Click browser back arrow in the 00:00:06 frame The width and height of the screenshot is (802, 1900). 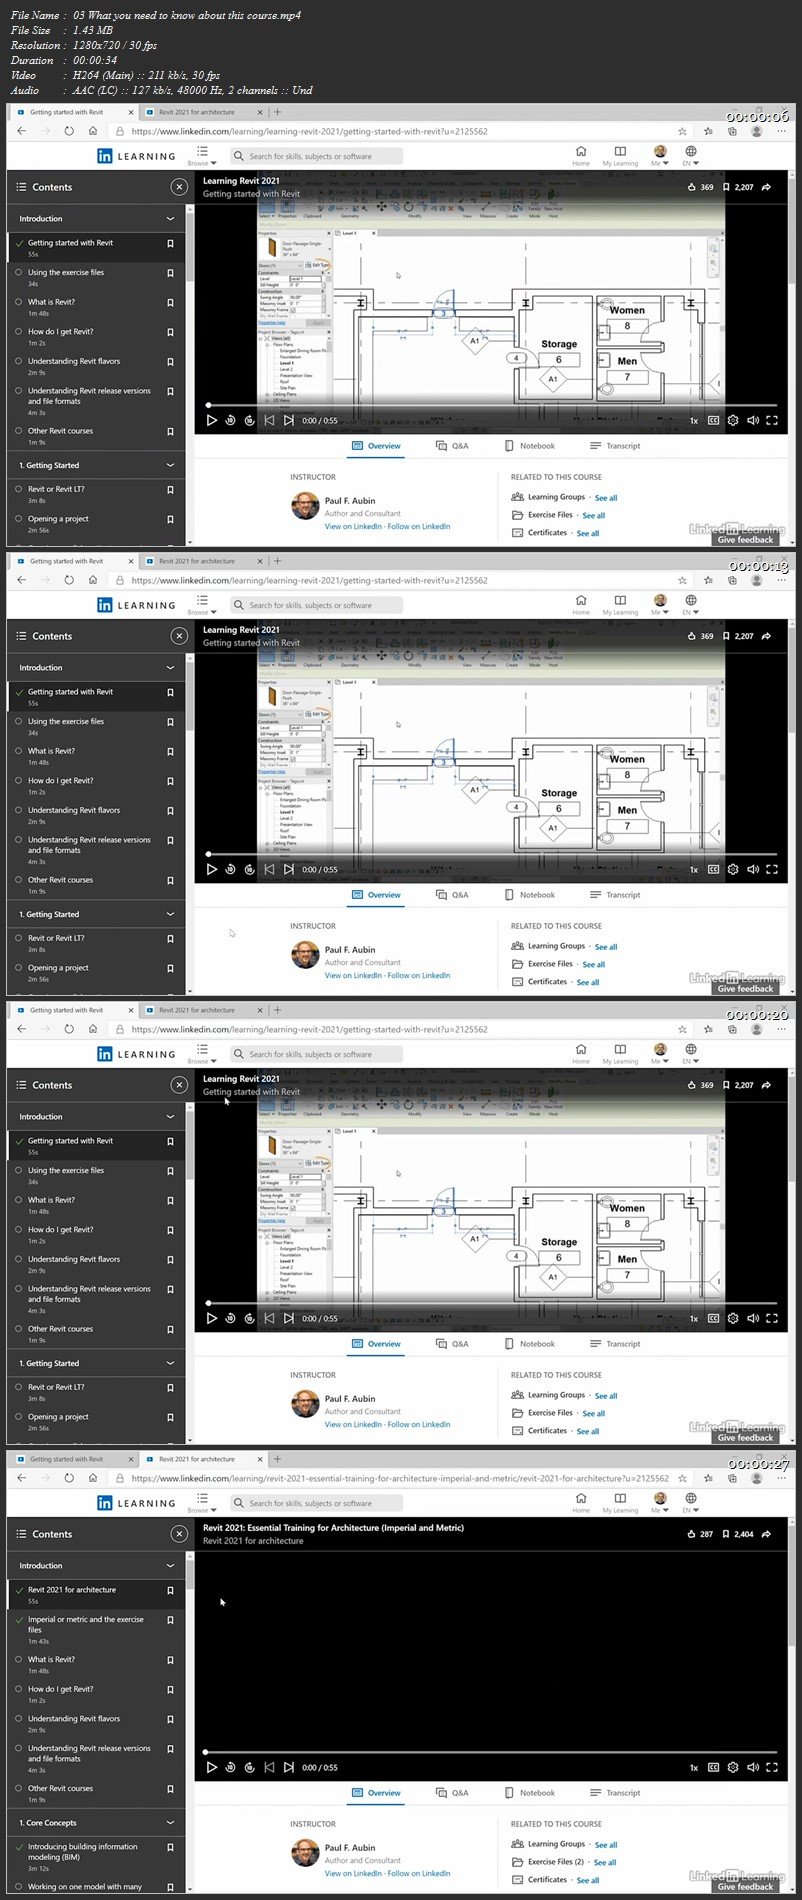(x=22, y=131)
